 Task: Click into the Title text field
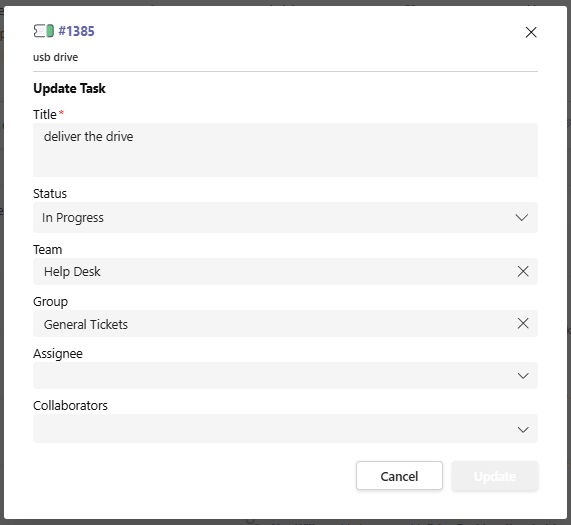pyautogui.click(x=285, y=150)
